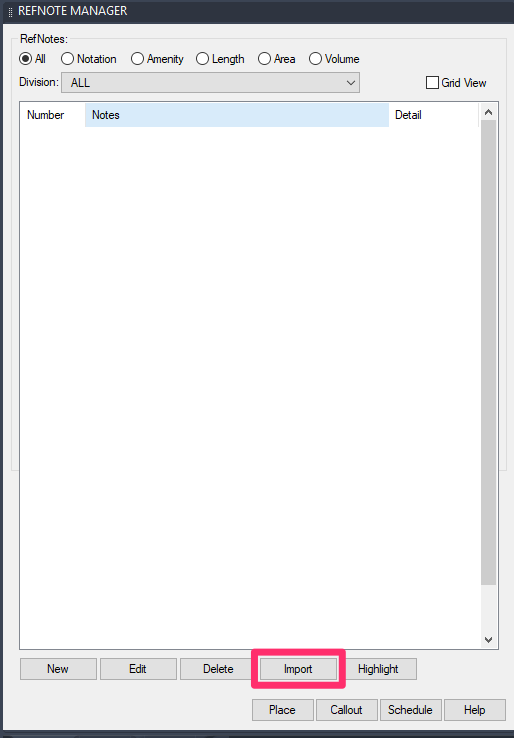The width and height of the screenshot is (514, 738).
Task: Pick the Length radio option
Action: 202,59
